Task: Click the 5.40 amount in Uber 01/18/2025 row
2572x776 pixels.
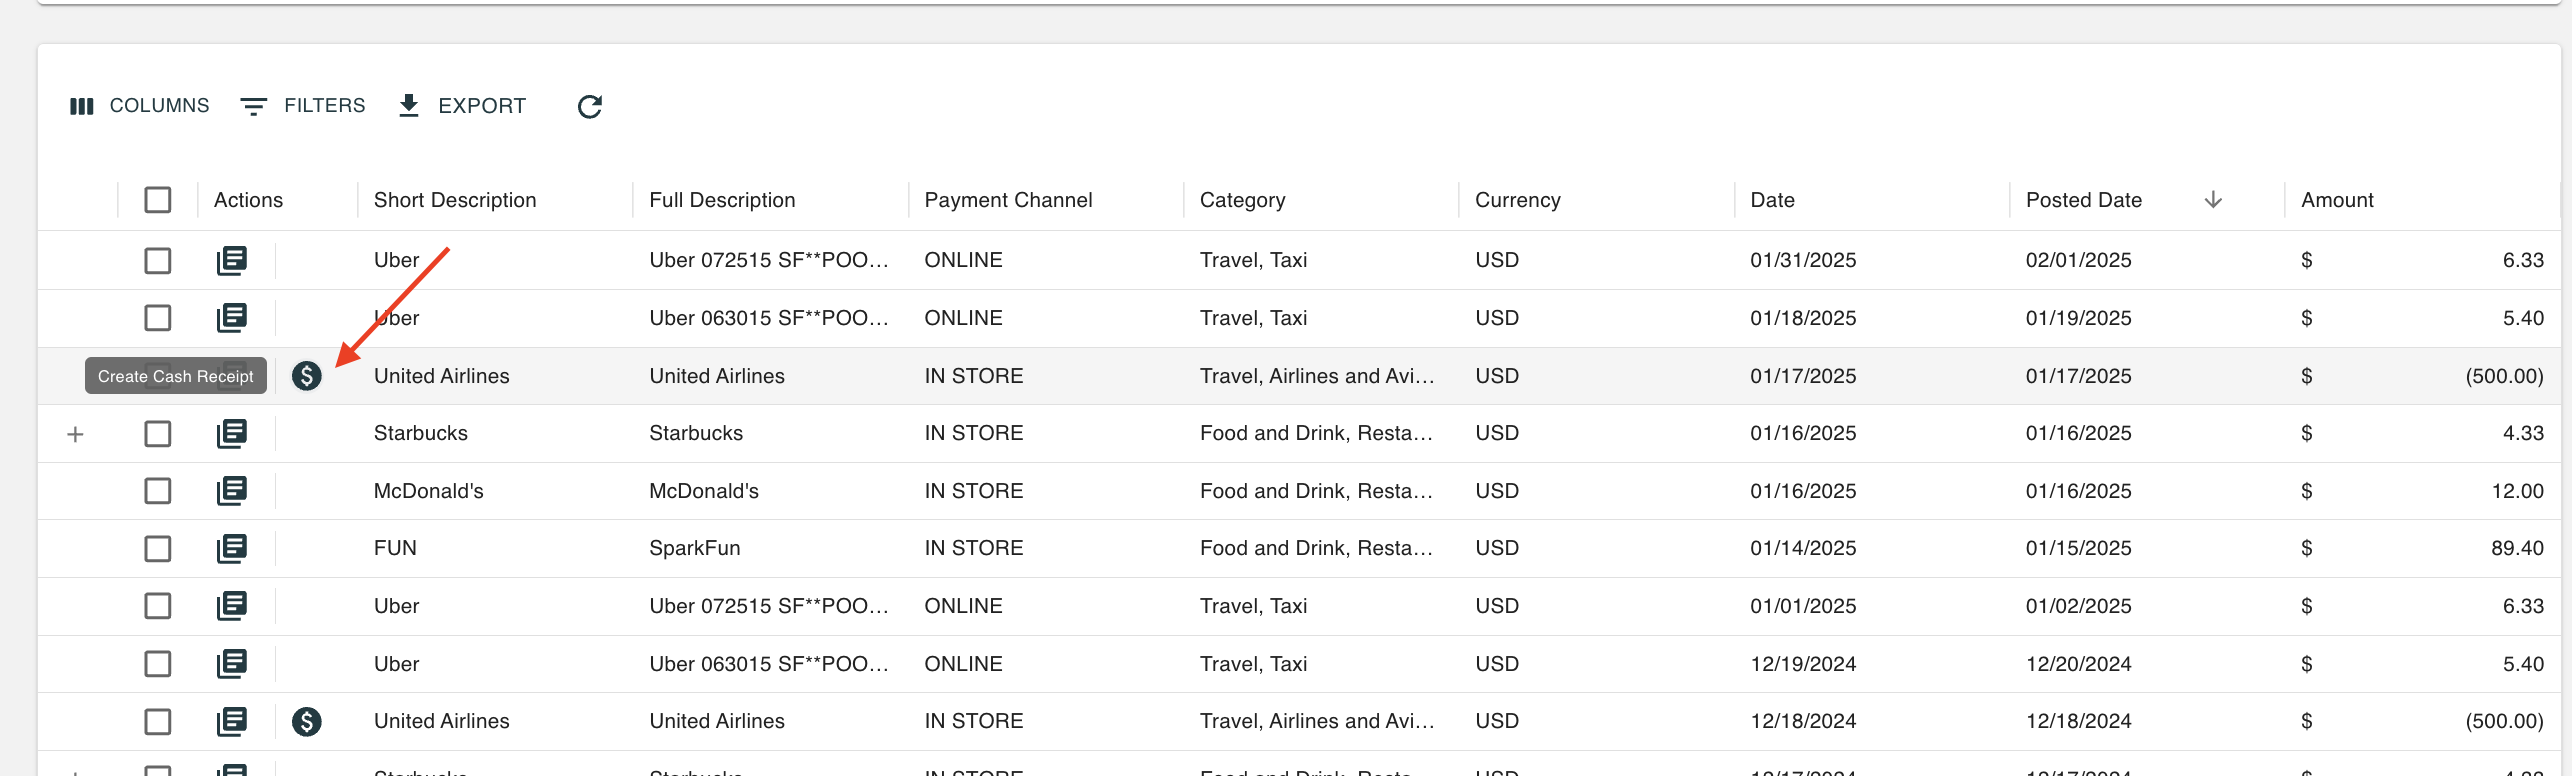Action: pos(2523,318)
